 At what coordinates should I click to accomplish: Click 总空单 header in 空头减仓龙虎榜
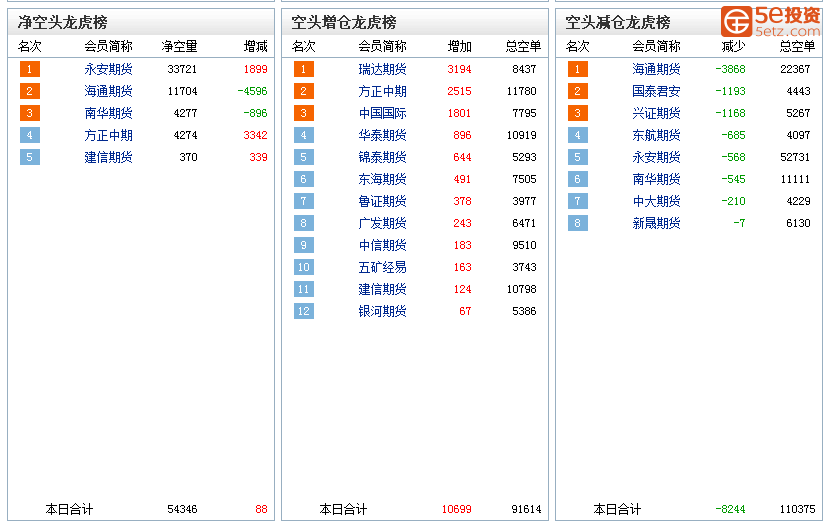pyautogui.click(x=797, y=46)
